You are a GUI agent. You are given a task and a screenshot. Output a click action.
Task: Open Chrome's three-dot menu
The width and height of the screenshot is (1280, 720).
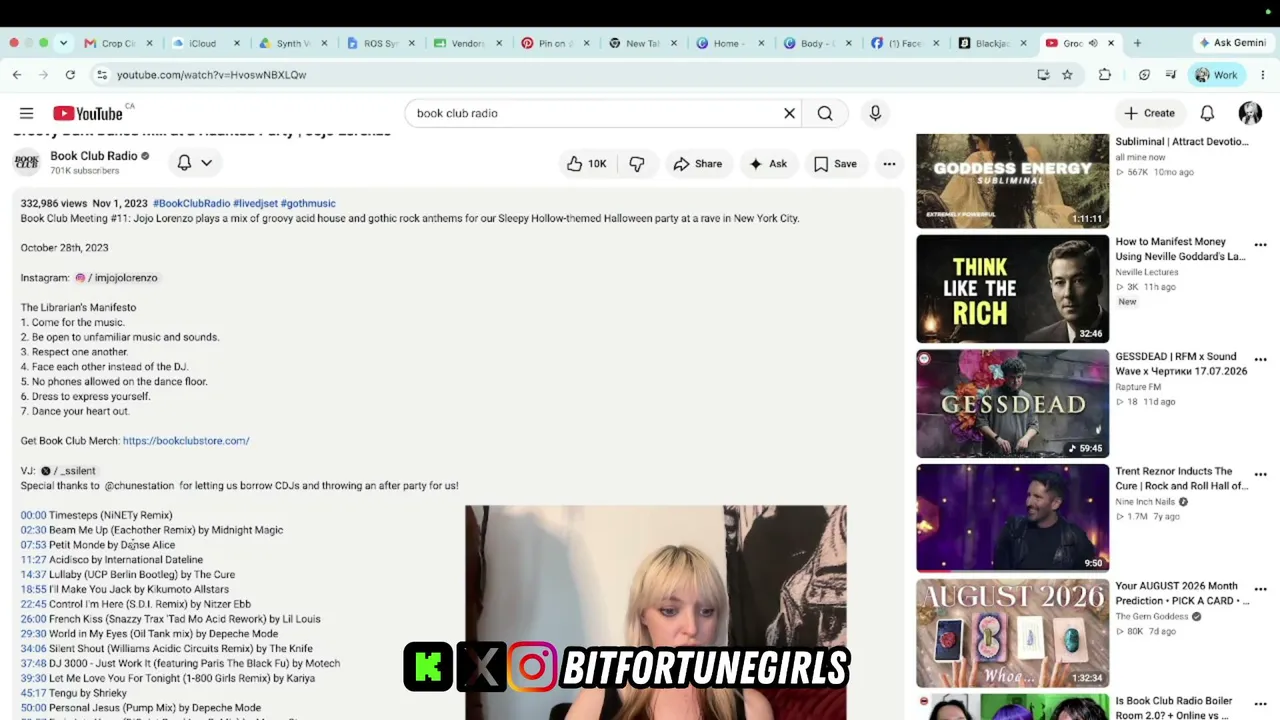(1265, 75)
